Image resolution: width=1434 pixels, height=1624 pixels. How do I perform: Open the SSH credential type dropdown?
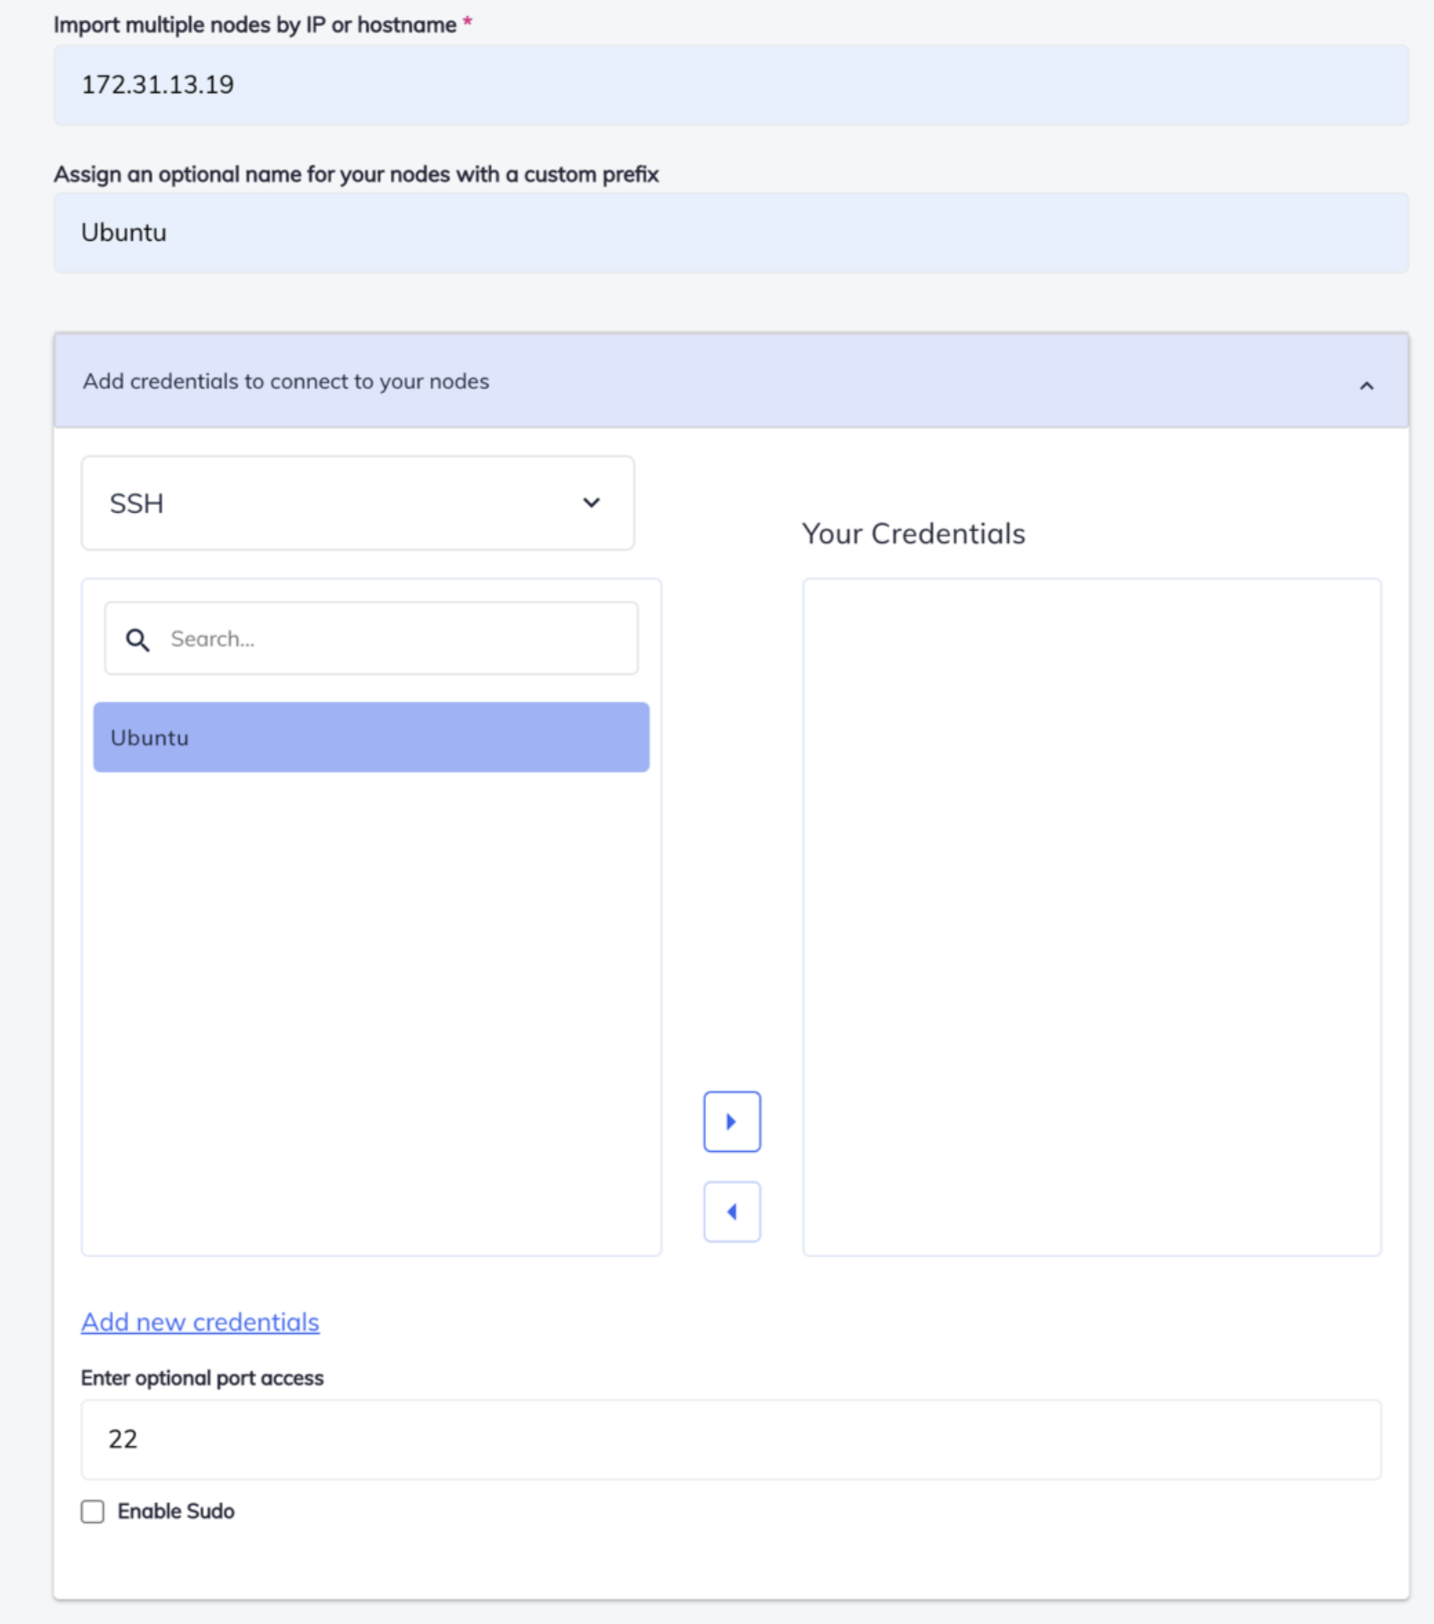[357, 503]
